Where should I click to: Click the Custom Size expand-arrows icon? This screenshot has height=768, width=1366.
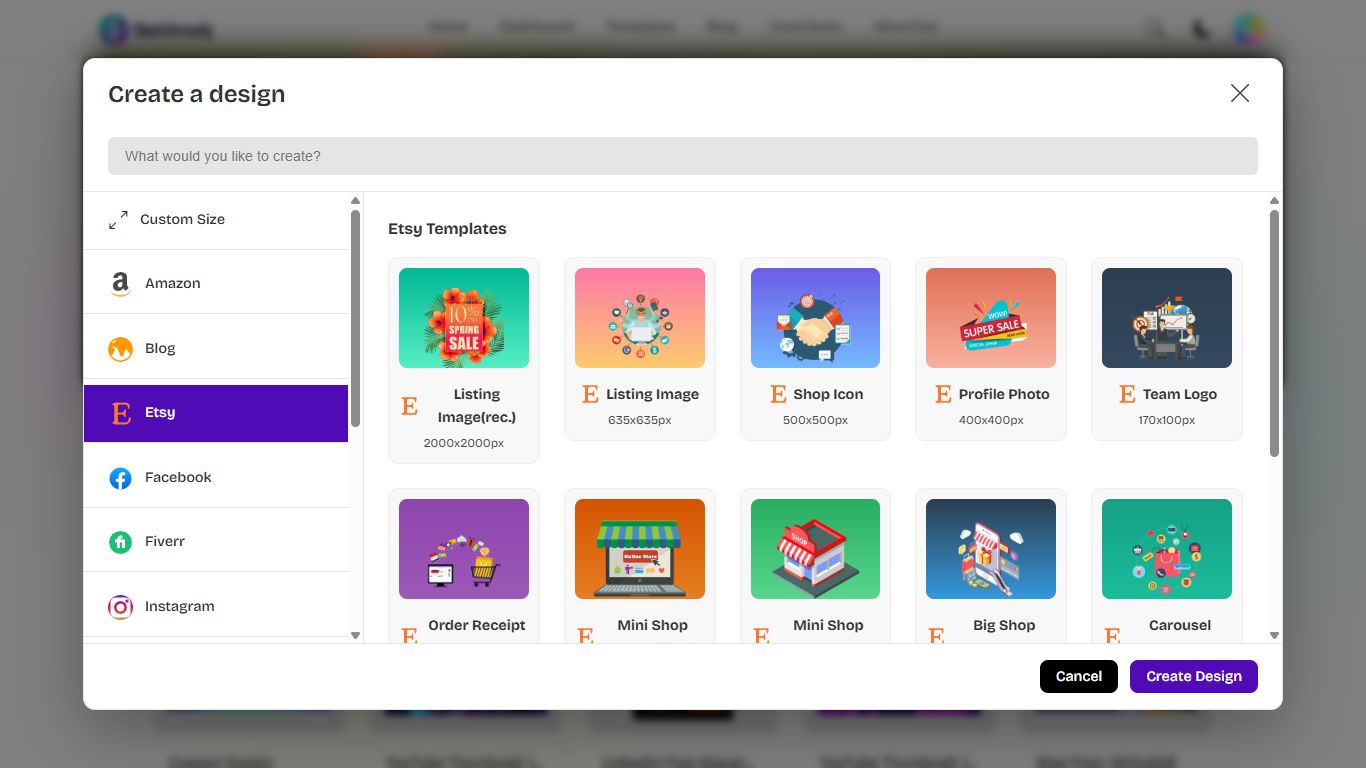[x=118, y=220]
